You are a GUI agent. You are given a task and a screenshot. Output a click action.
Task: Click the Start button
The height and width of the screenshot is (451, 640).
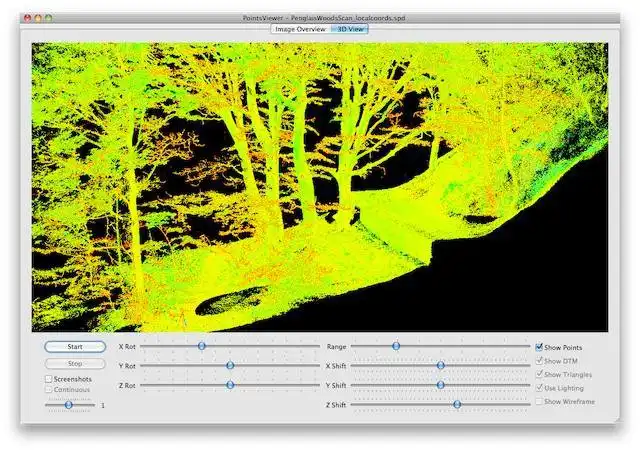(x=75, y=347)
